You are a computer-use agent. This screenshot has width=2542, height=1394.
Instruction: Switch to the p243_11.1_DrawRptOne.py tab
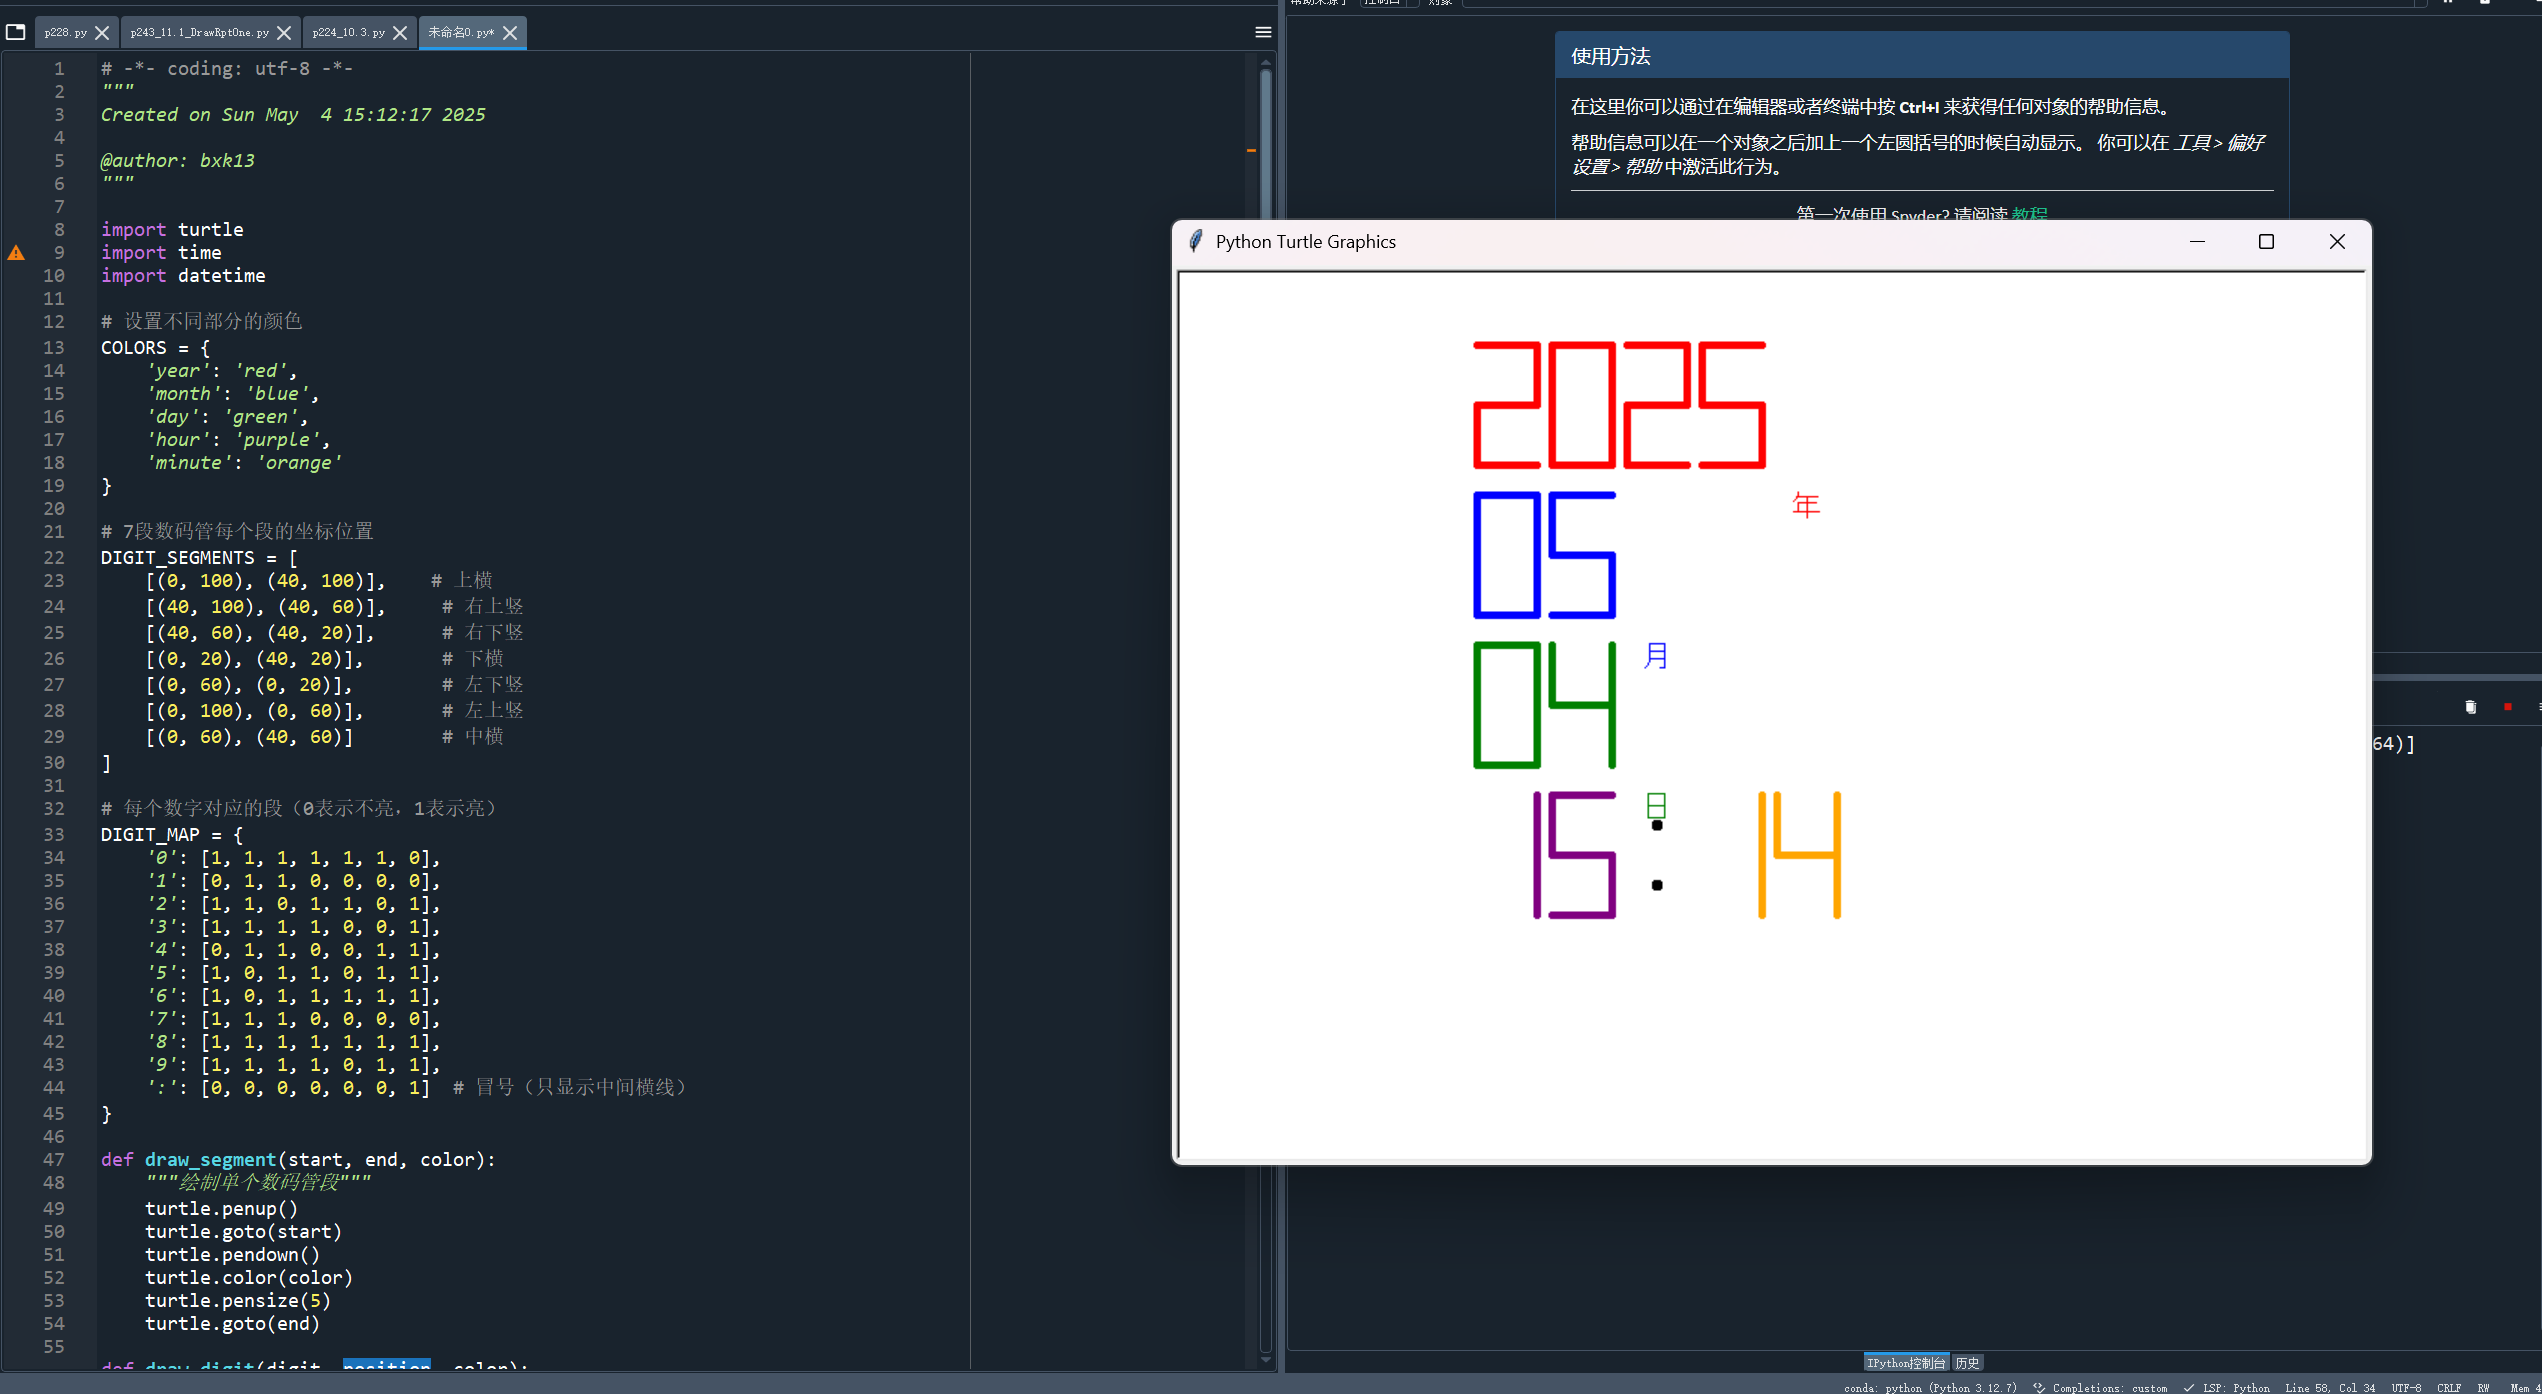point(199,33)
